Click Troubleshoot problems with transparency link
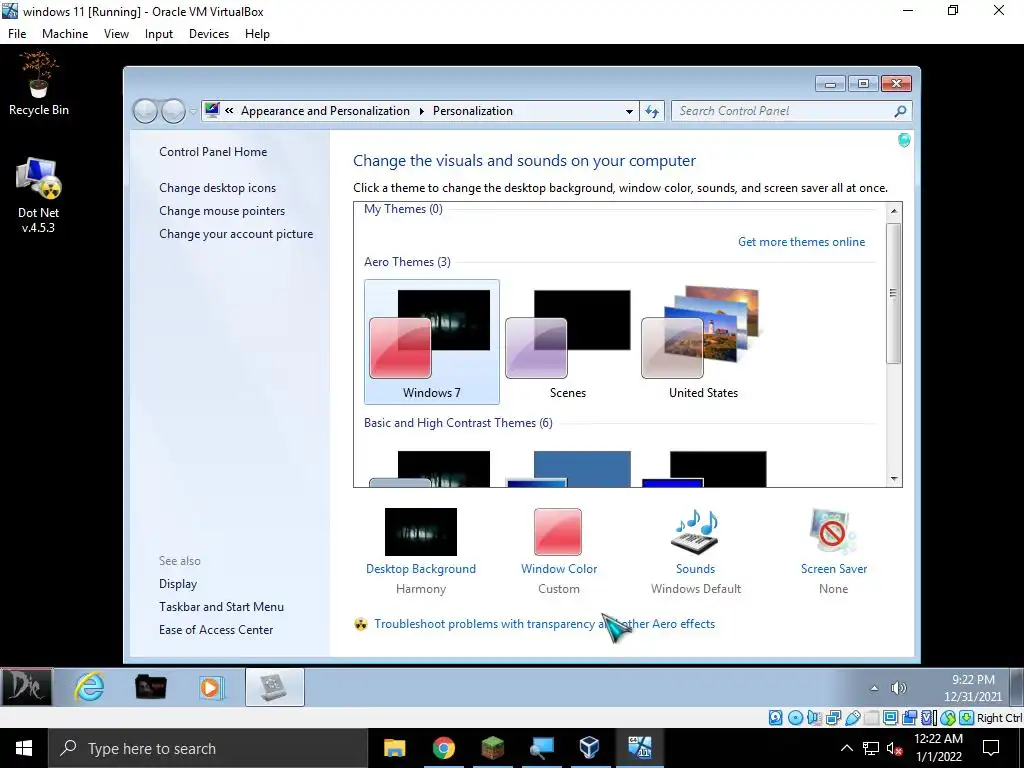The width and height of the screenshot is (1024, 768). point(545,624)
